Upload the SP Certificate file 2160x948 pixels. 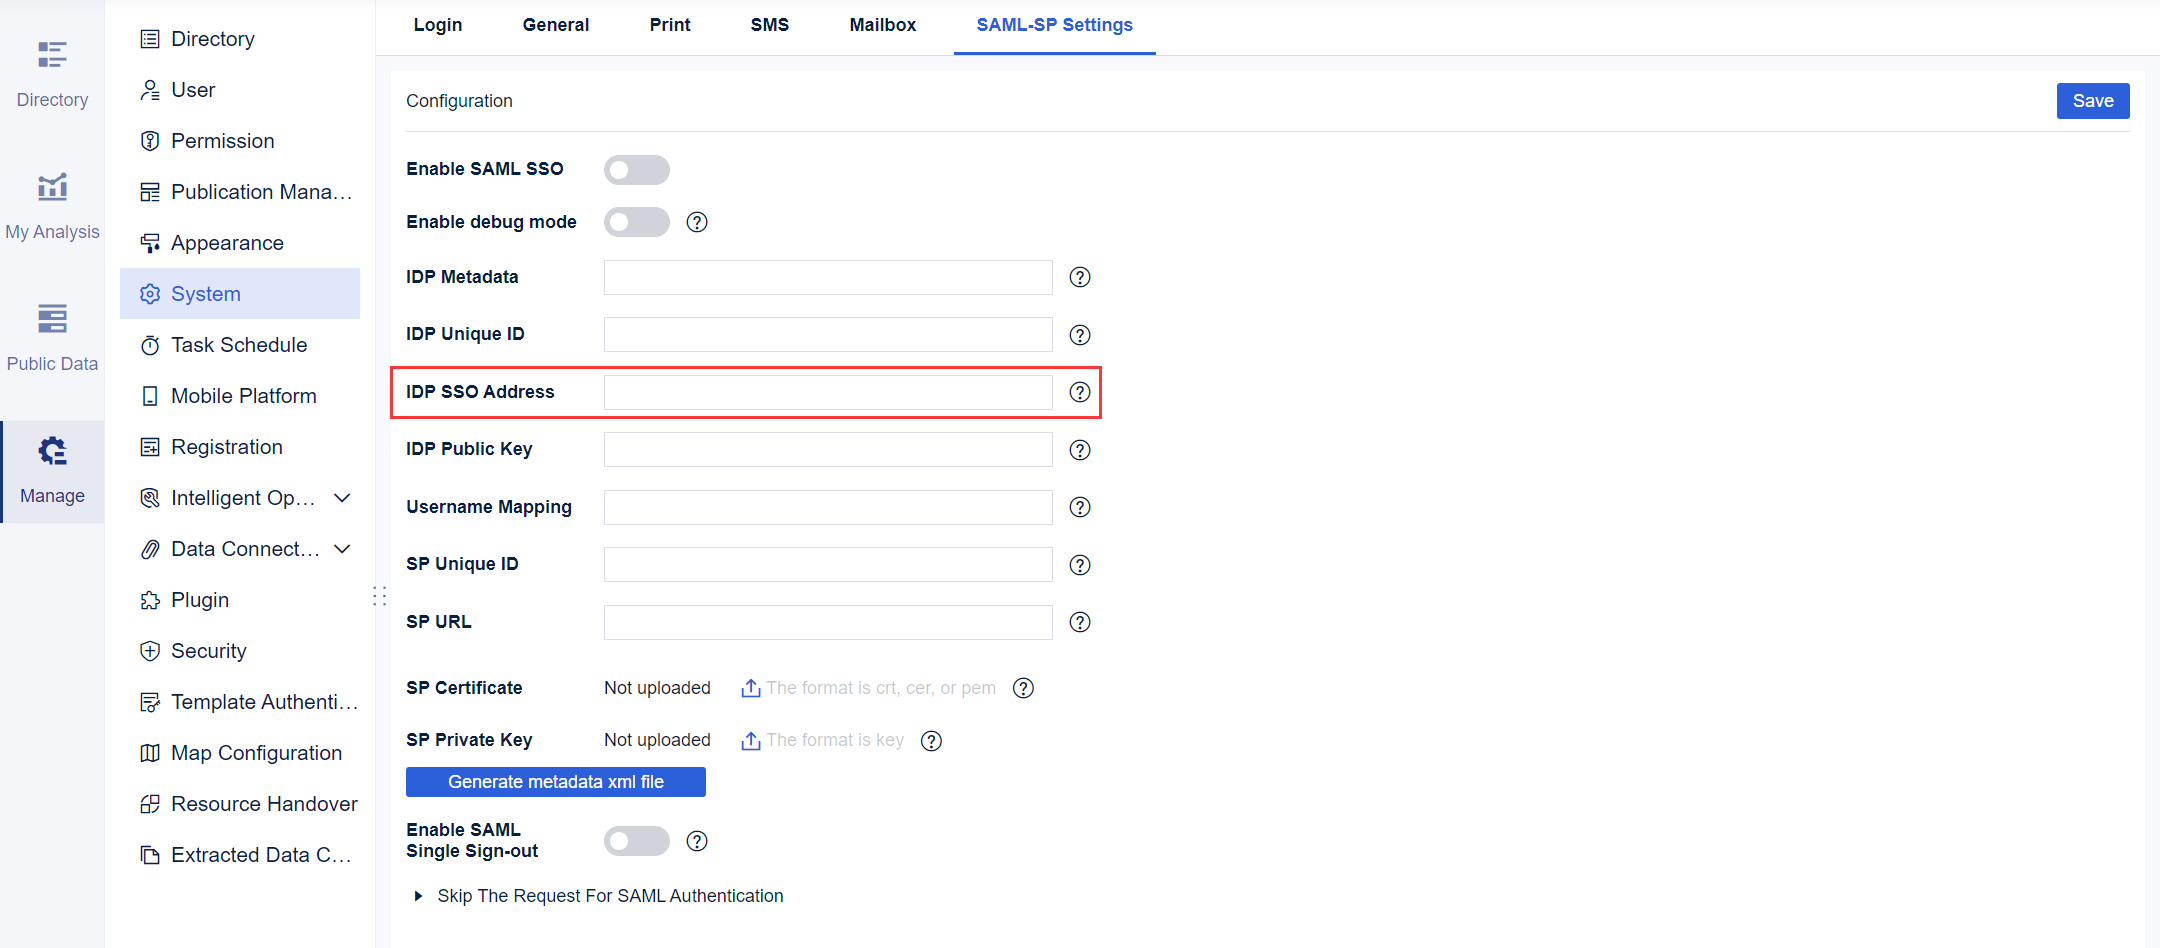(750, 688)
